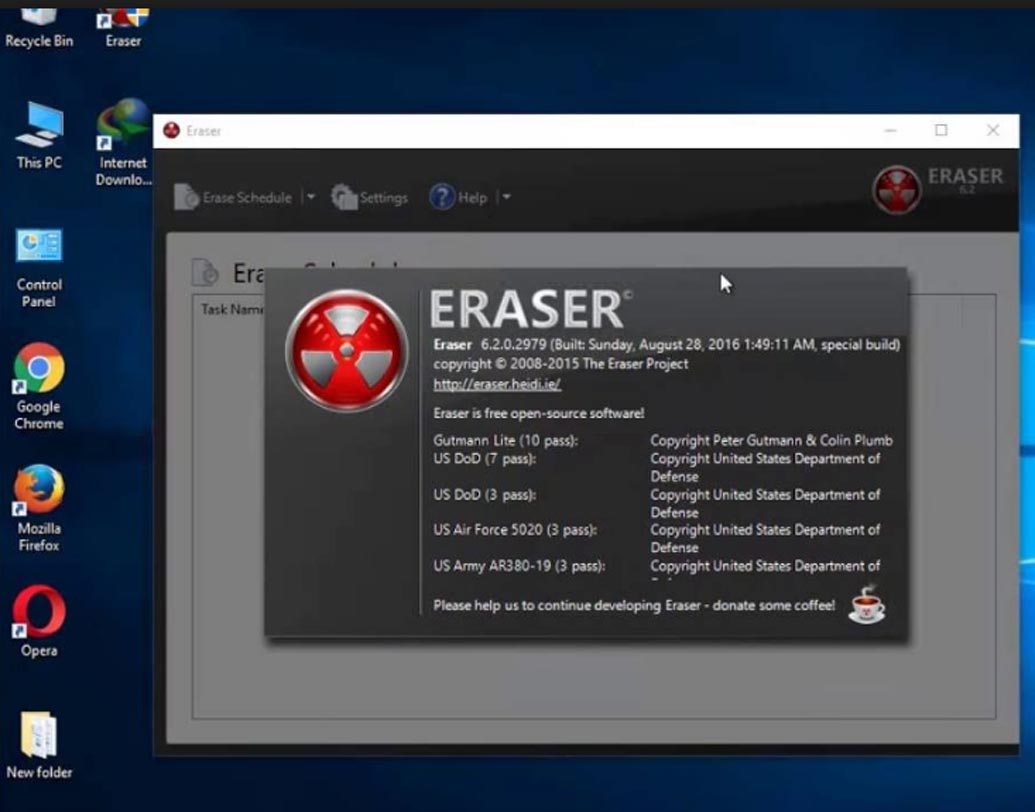Image resolution: width=1035 pixels, height=812 pixels.
Task: Open This PC desktop icon
Action: (39, 135)
